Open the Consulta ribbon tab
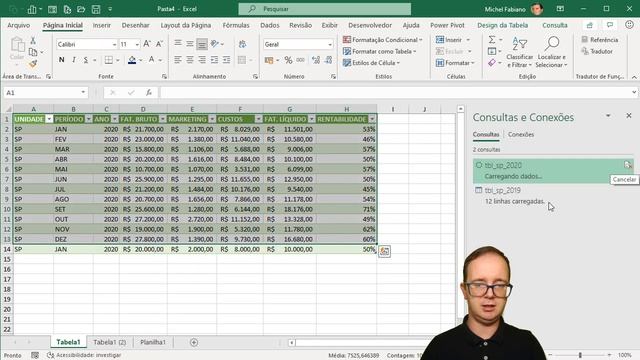The height and width of the screenshot is (360, 640). (x=555, y=25)
